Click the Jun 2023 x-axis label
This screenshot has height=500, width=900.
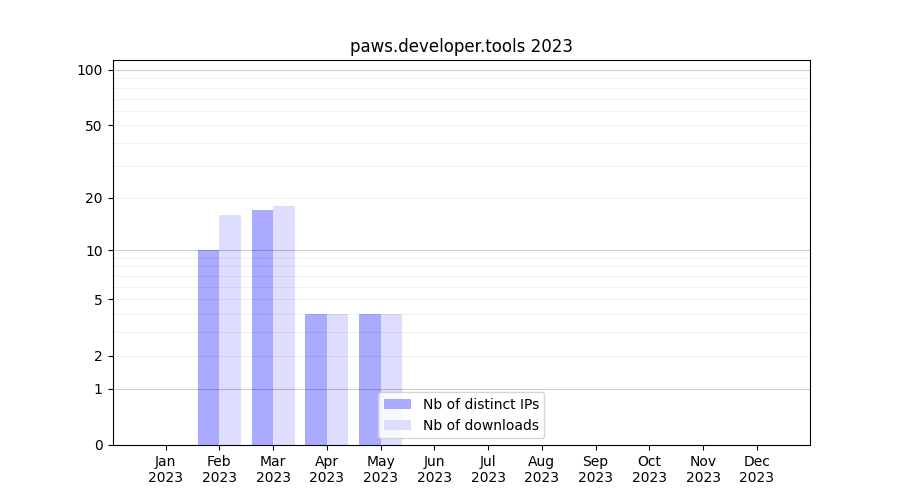point(434,469)
